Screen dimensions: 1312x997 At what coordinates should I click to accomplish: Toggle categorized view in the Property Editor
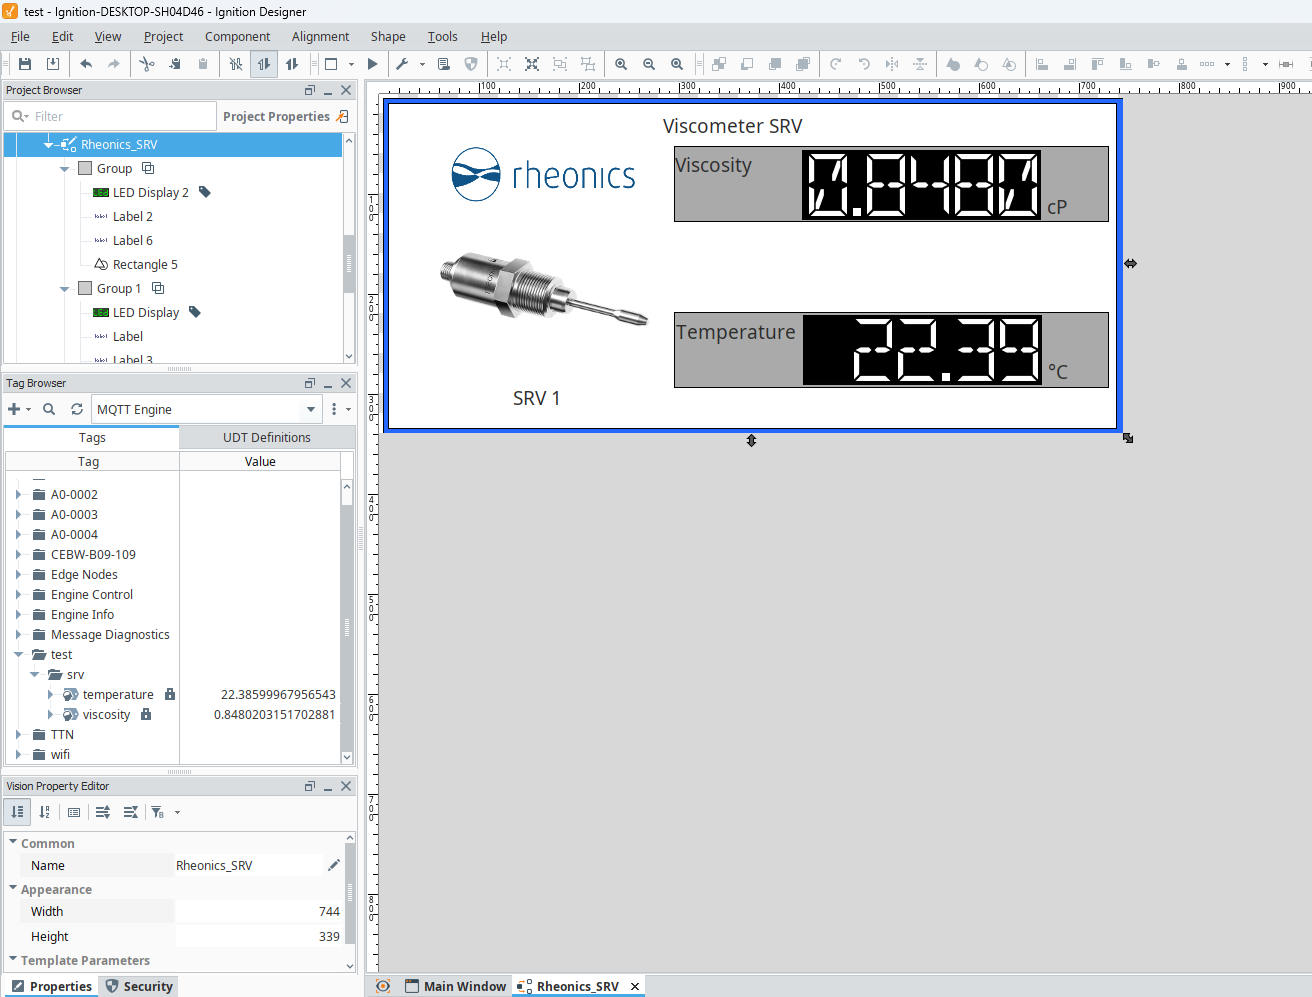tap(18, 812)
